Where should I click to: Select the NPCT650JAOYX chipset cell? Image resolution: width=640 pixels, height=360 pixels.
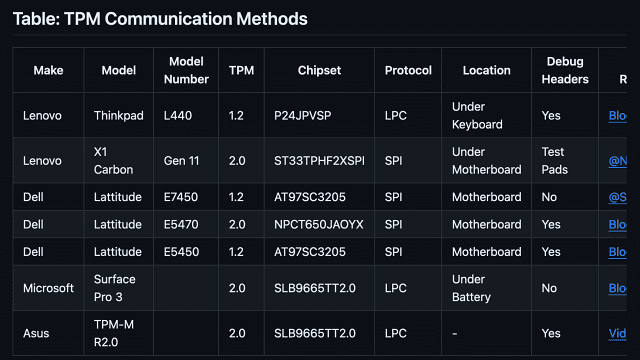pos(319,224)
